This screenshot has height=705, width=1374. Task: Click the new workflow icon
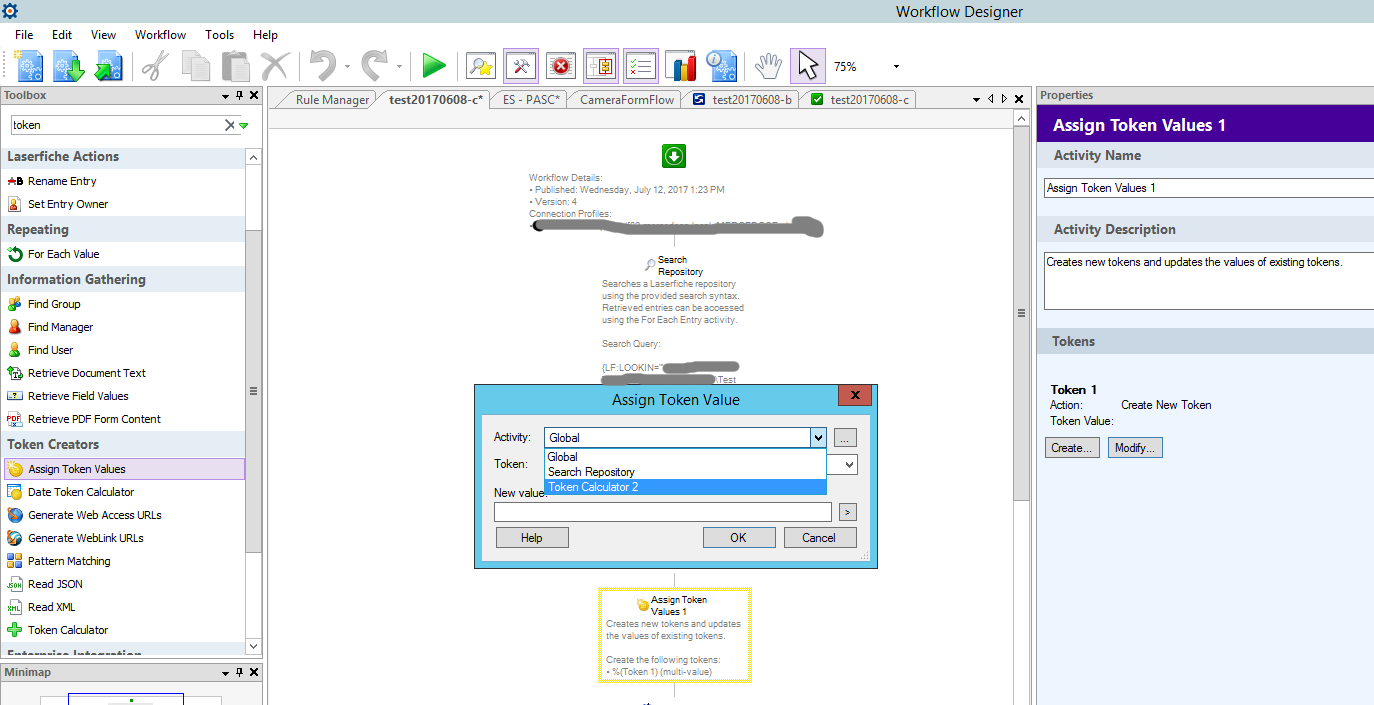28,66
